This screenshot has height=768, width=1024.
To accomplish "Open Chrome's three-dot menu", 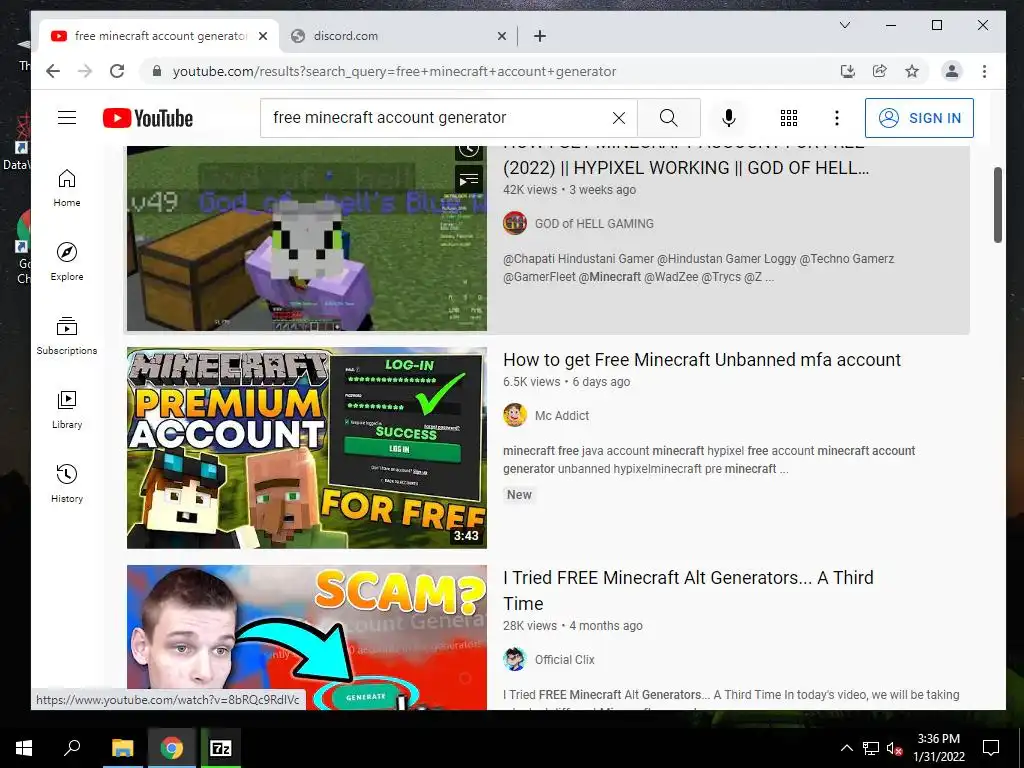I will click(984, 71).
